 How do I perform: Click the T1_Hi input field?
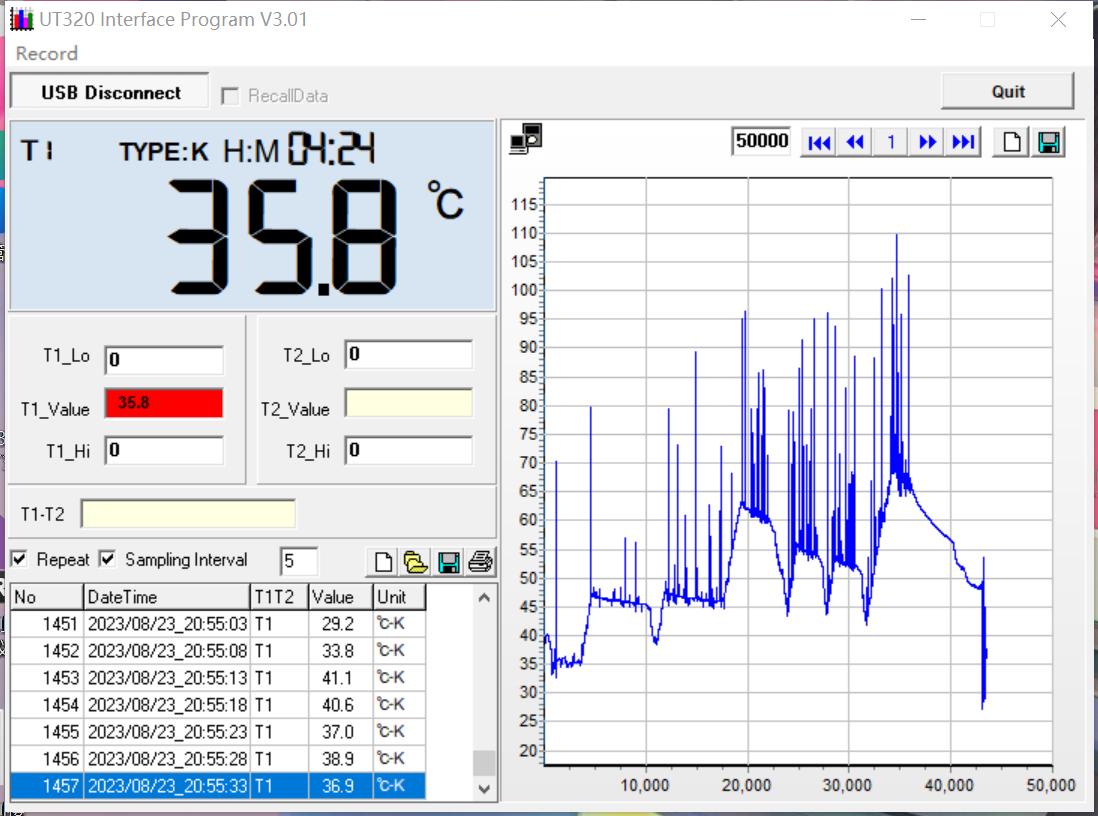coord(164,450)
